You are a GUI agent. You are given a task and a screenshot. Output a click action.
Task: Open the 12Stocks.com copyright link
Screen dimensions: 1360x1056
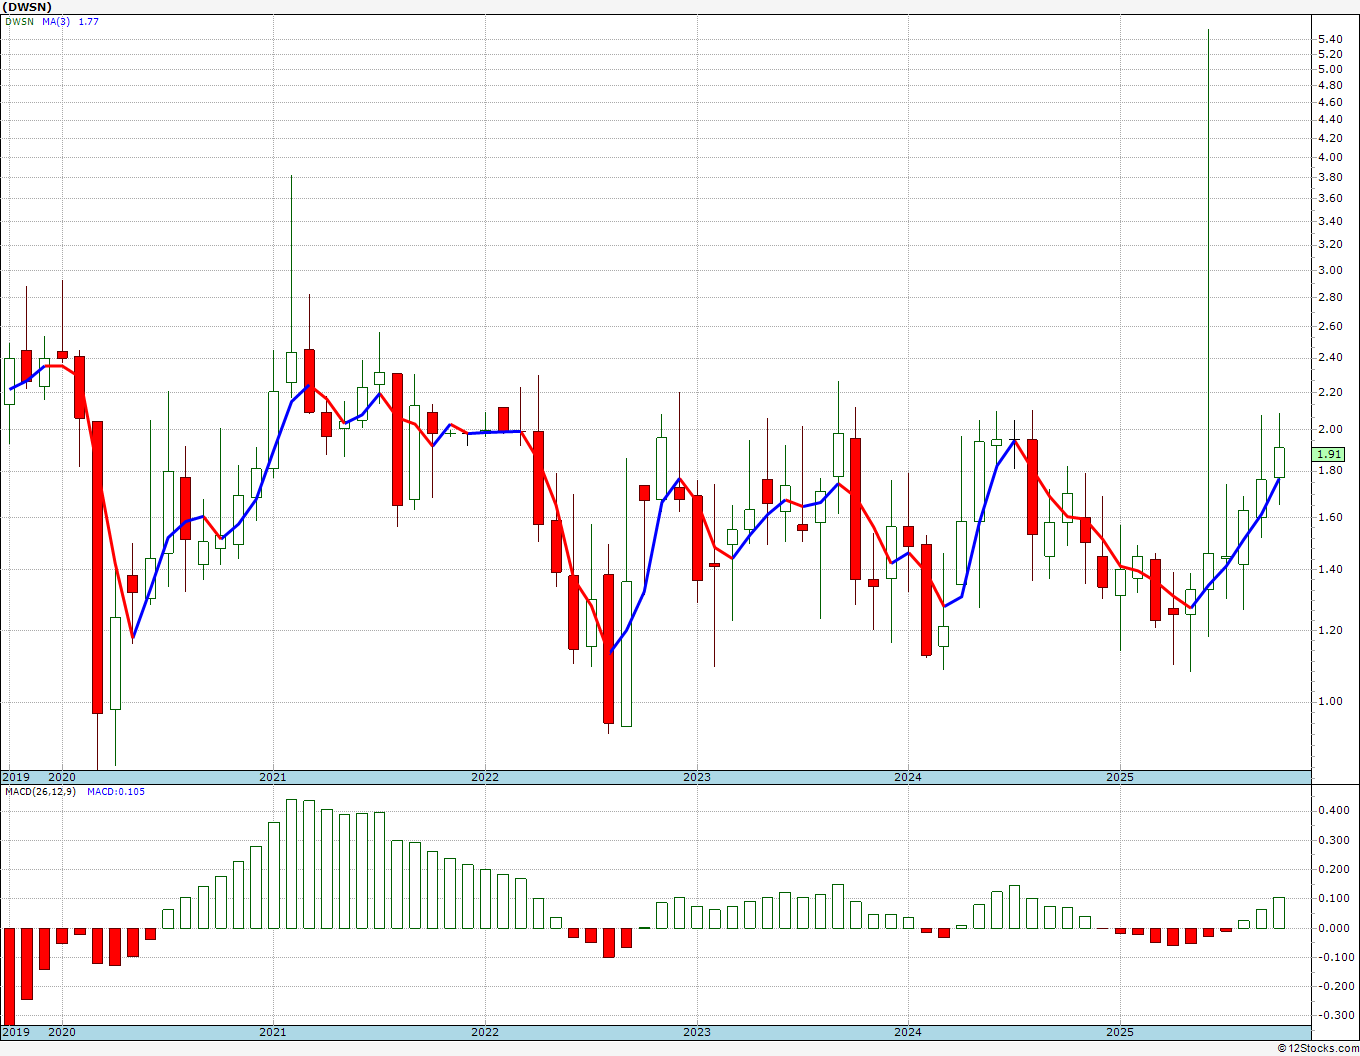[x=1318, y=1048]
